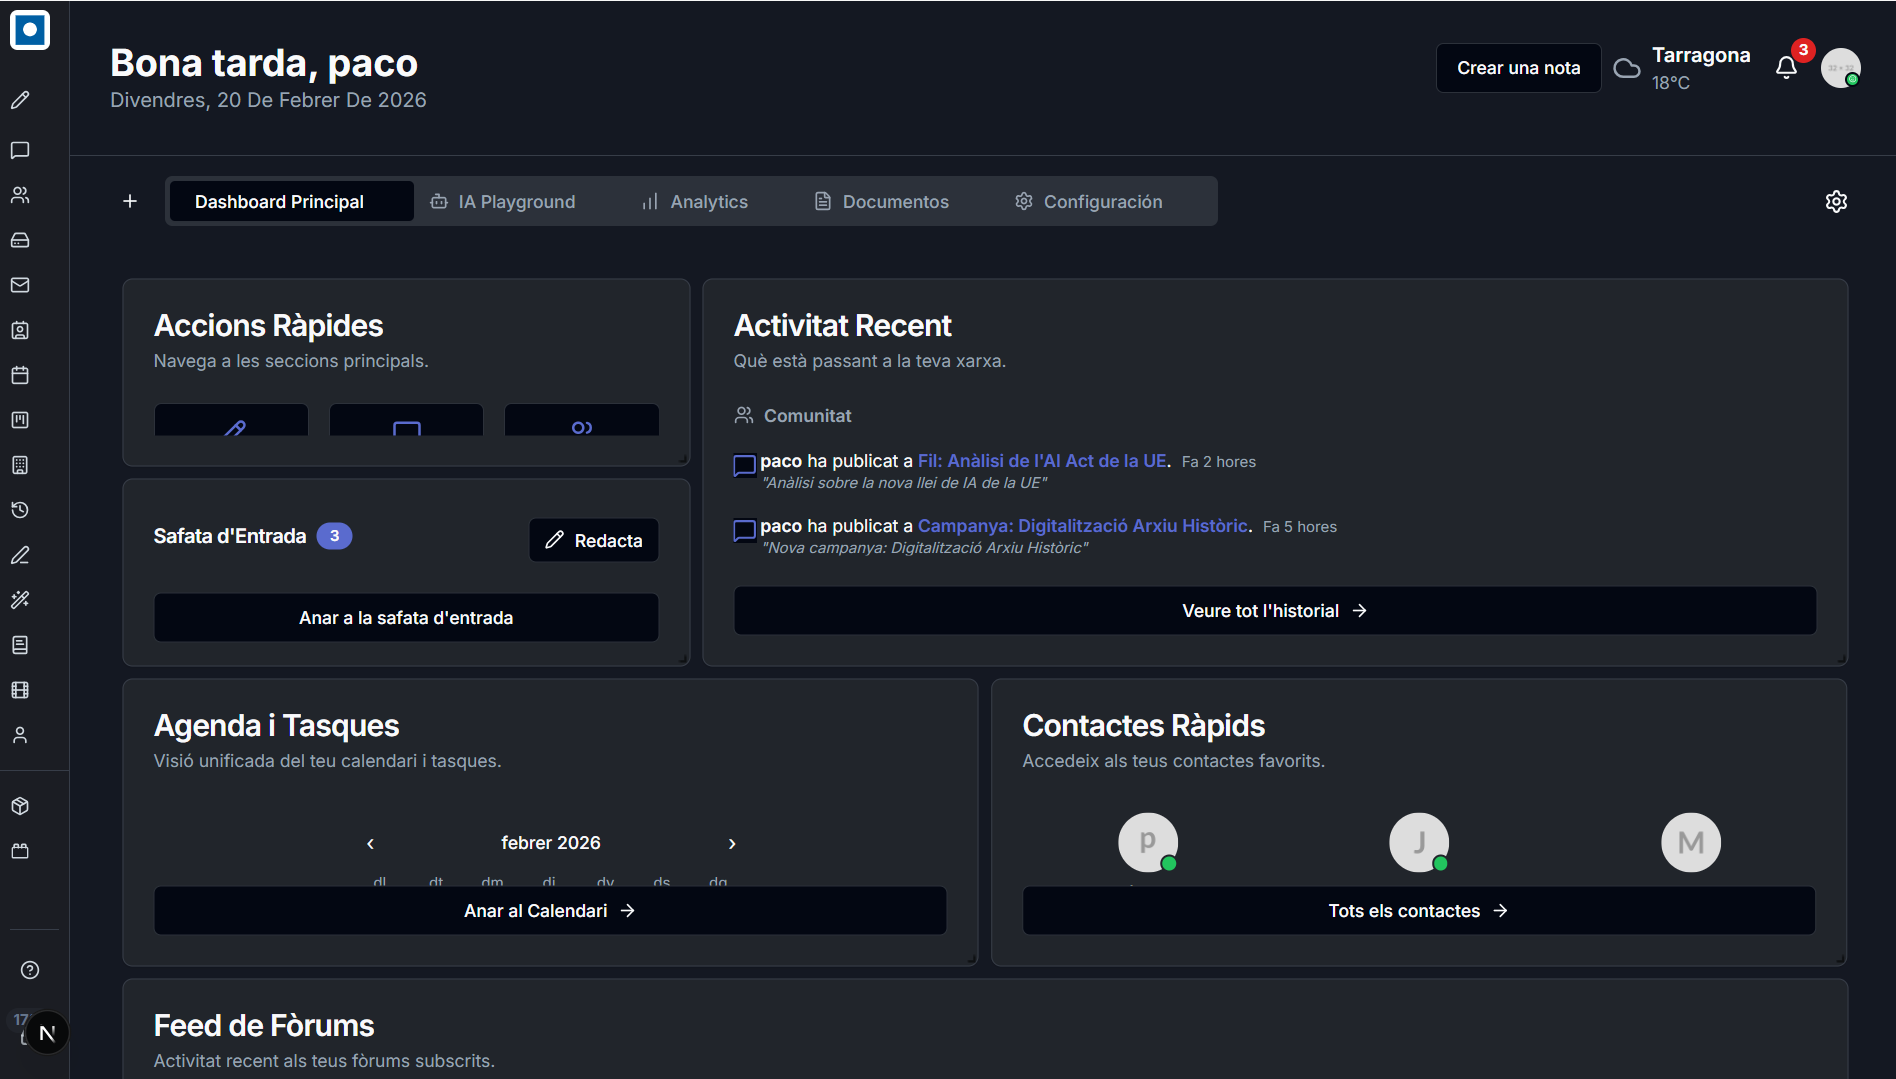Click the febrer 2026 month label
The image size is (1896, 1079).
point(551,843)
